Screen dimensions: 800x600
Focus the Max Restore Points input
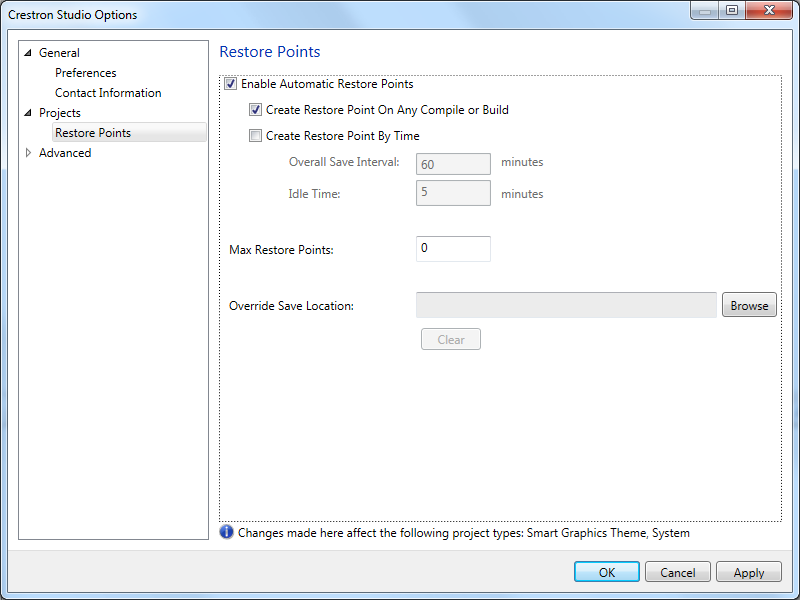[453, 249]
